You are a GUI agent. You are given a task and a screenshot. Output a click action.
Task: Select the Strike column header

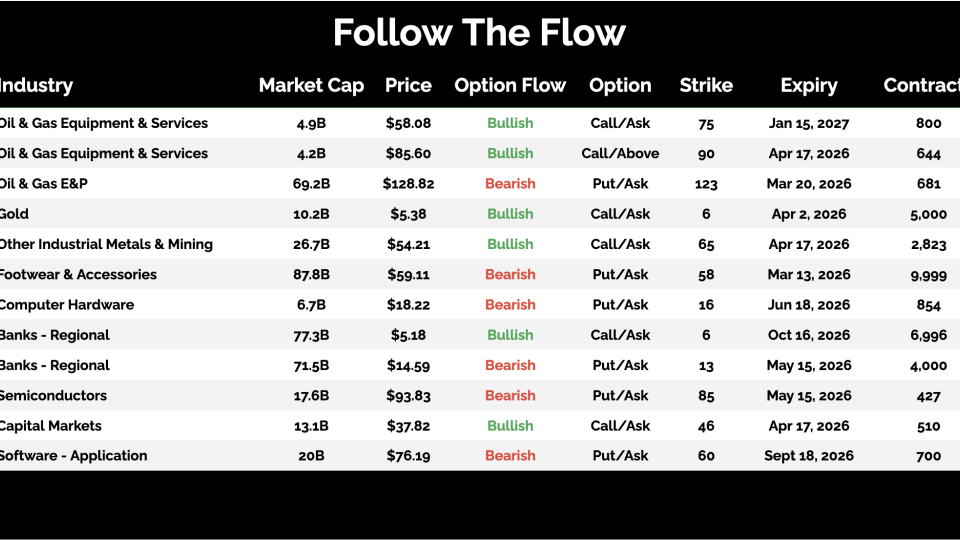(x=706, y=86)
